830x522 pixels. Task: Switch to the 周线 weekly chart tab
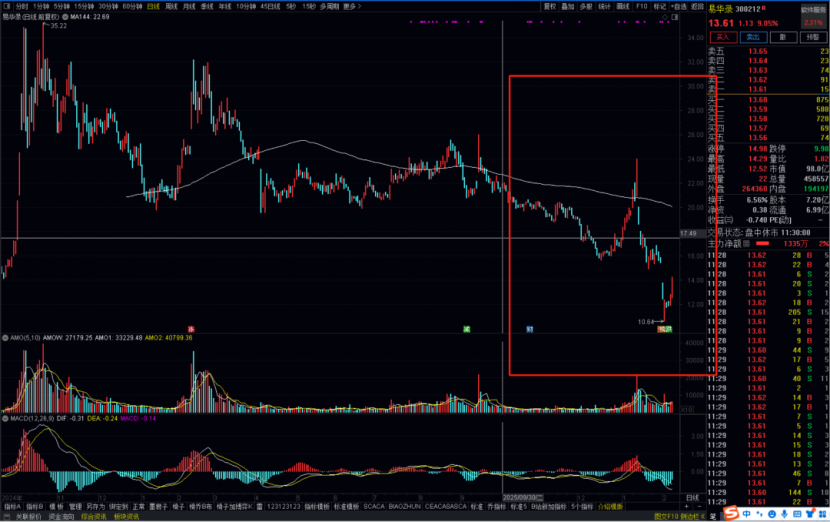click(x=171, y=5)
